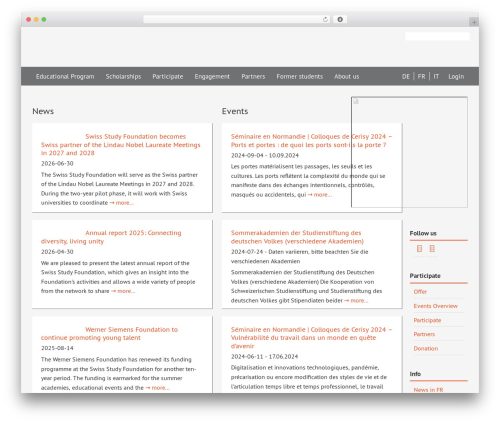
Task: Click the News in FR sidebar link
Action: 428,390
